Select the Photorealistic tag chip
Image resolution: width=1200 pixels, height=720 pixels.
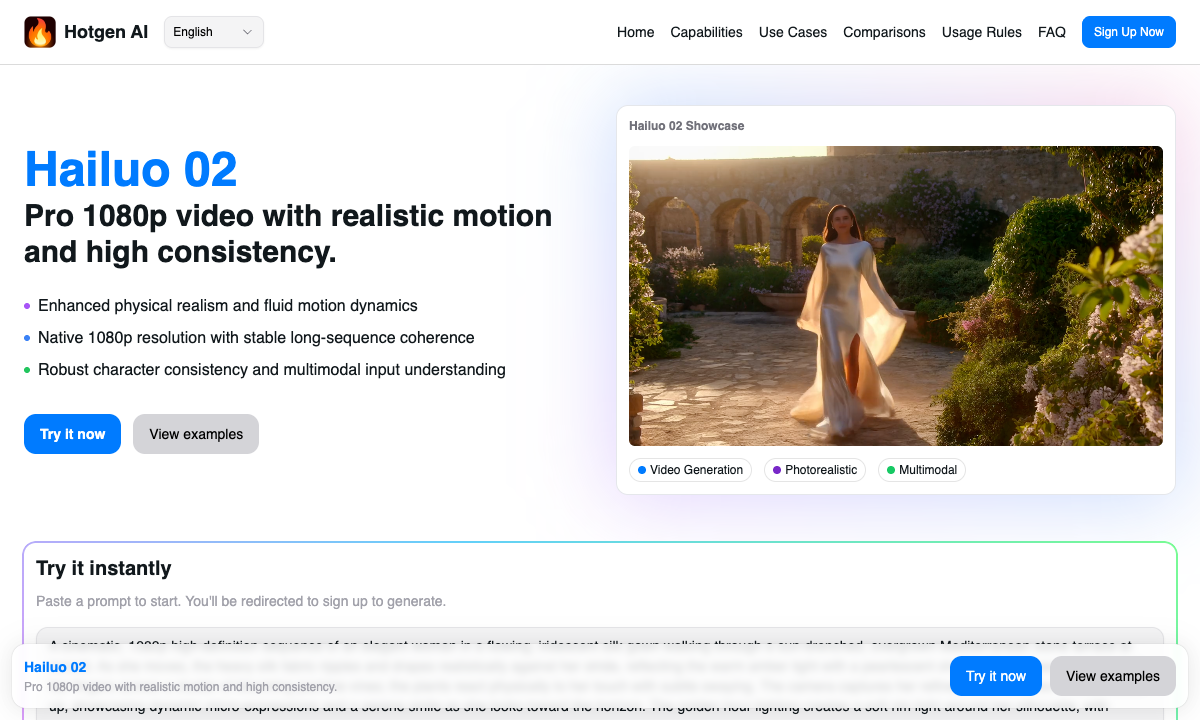[814, 470]
